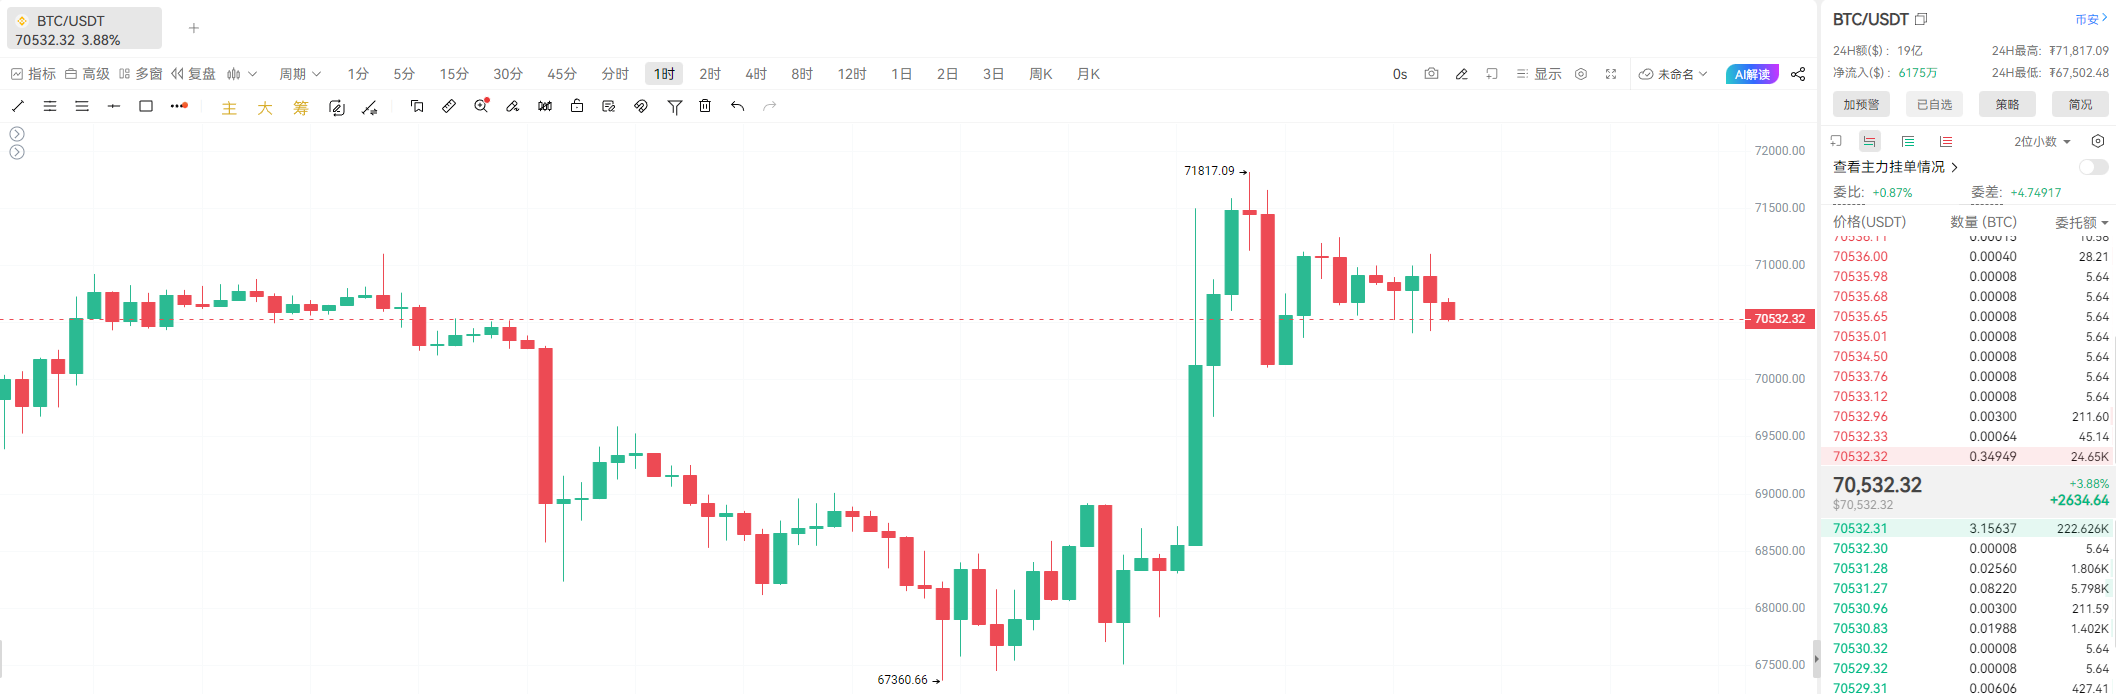Enter fullscreen chart mode

click(1611, 74)
